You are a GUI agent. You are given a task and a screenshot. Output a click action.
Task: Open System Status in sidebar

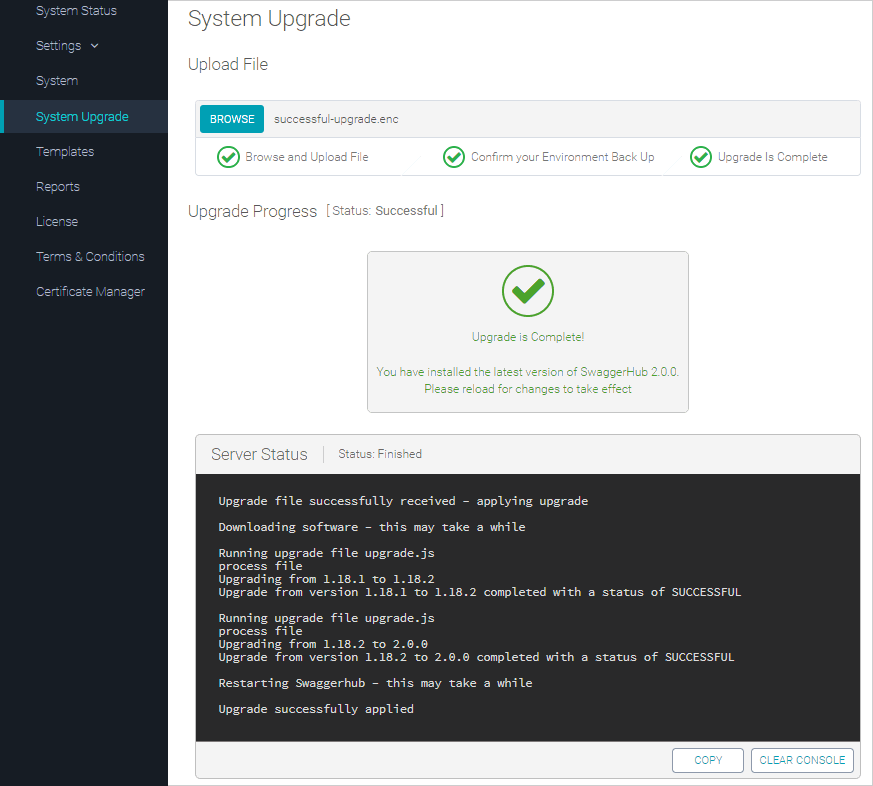[x=76, y=11]
